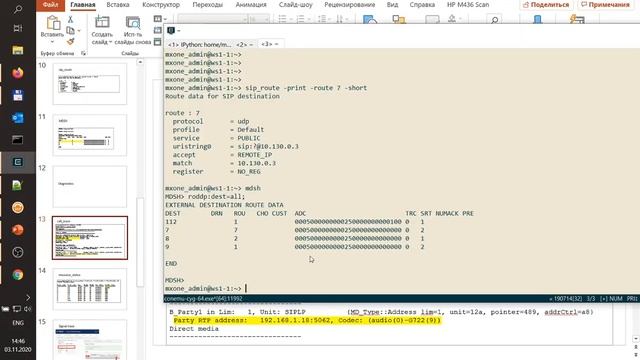Image resolution: width=640 pixels, height=360 pixels.
Task: Select ConEmu tab 3
Action: 270,44
